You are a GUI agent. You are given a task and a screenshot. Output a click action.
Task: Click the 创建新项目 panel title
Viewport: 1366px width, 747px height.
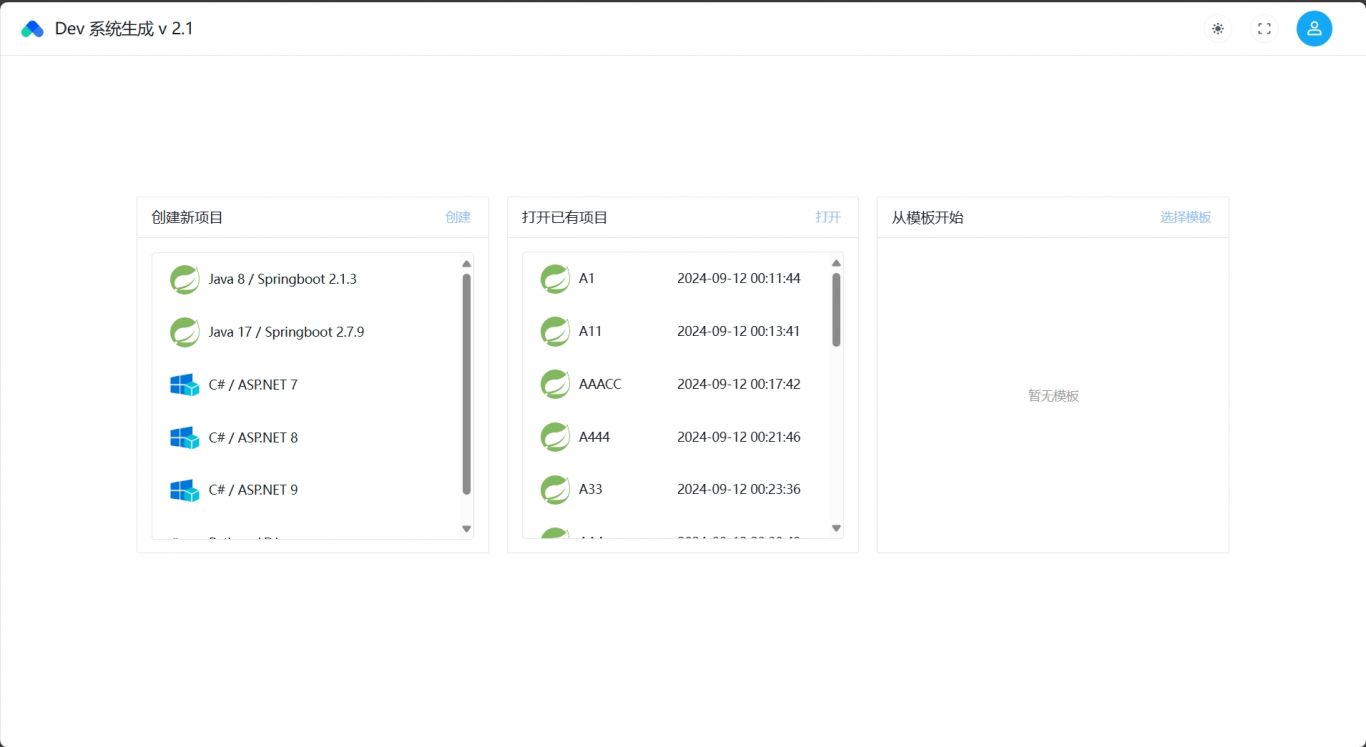(x=188, y=217)
